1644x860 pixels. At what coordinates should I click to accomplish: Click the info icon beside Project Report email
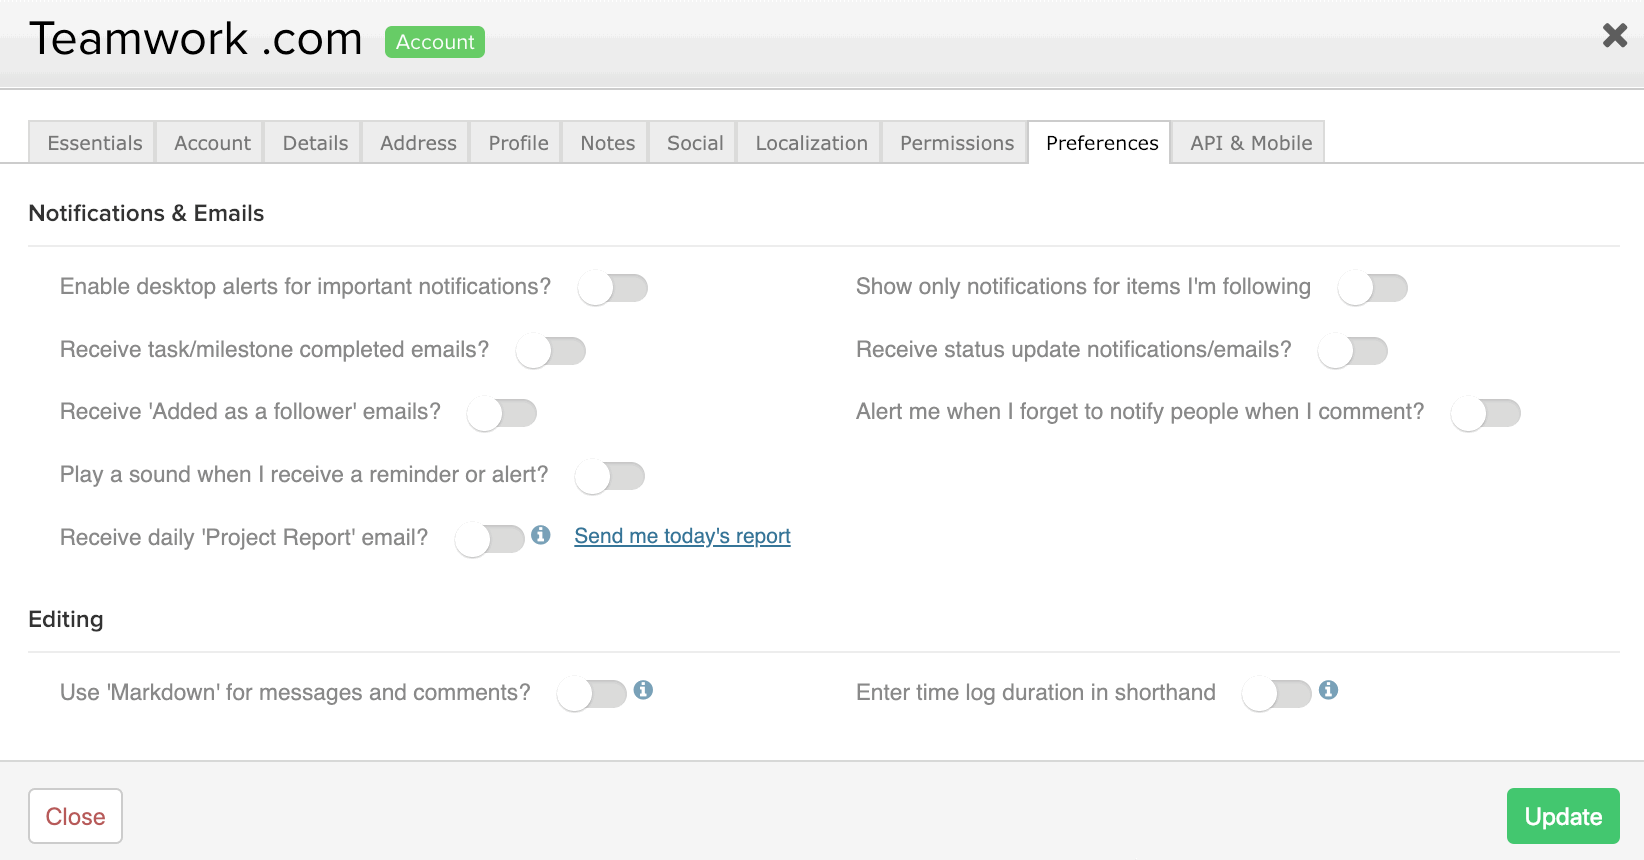(x=541, y=535)
